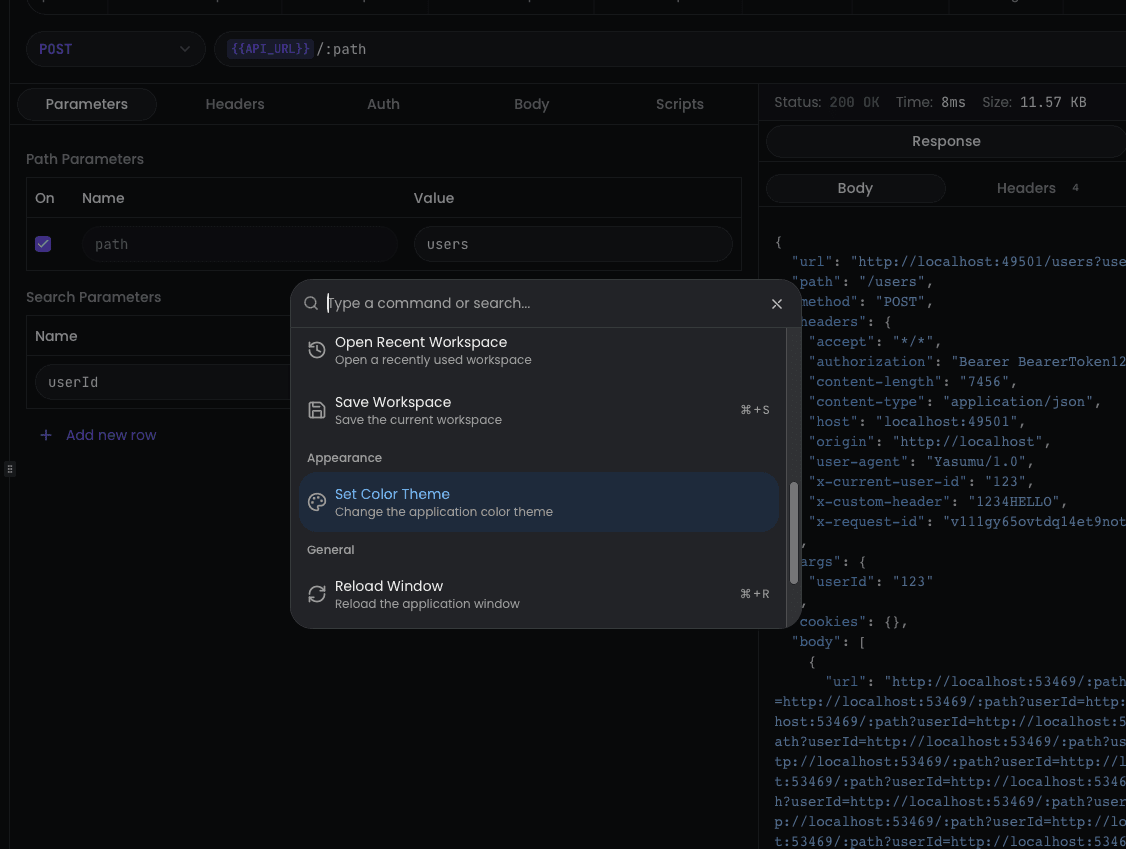1126x849 pixels.
Task: Click the save icon next to Save Workspace
Action: (317, 409)
